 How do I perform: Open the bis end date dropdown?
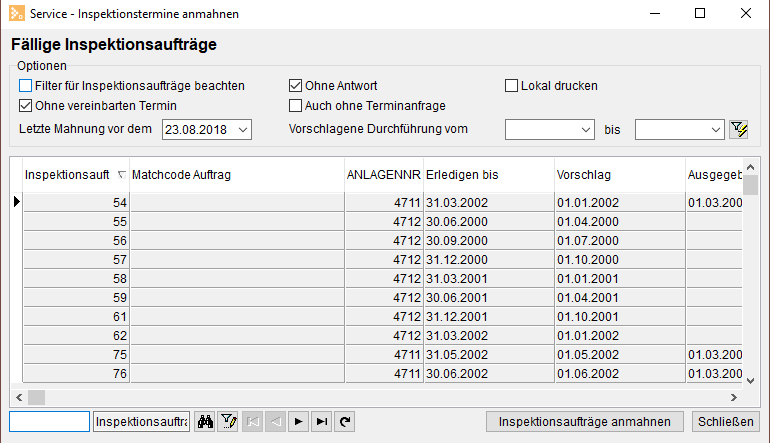coord(715,129)
